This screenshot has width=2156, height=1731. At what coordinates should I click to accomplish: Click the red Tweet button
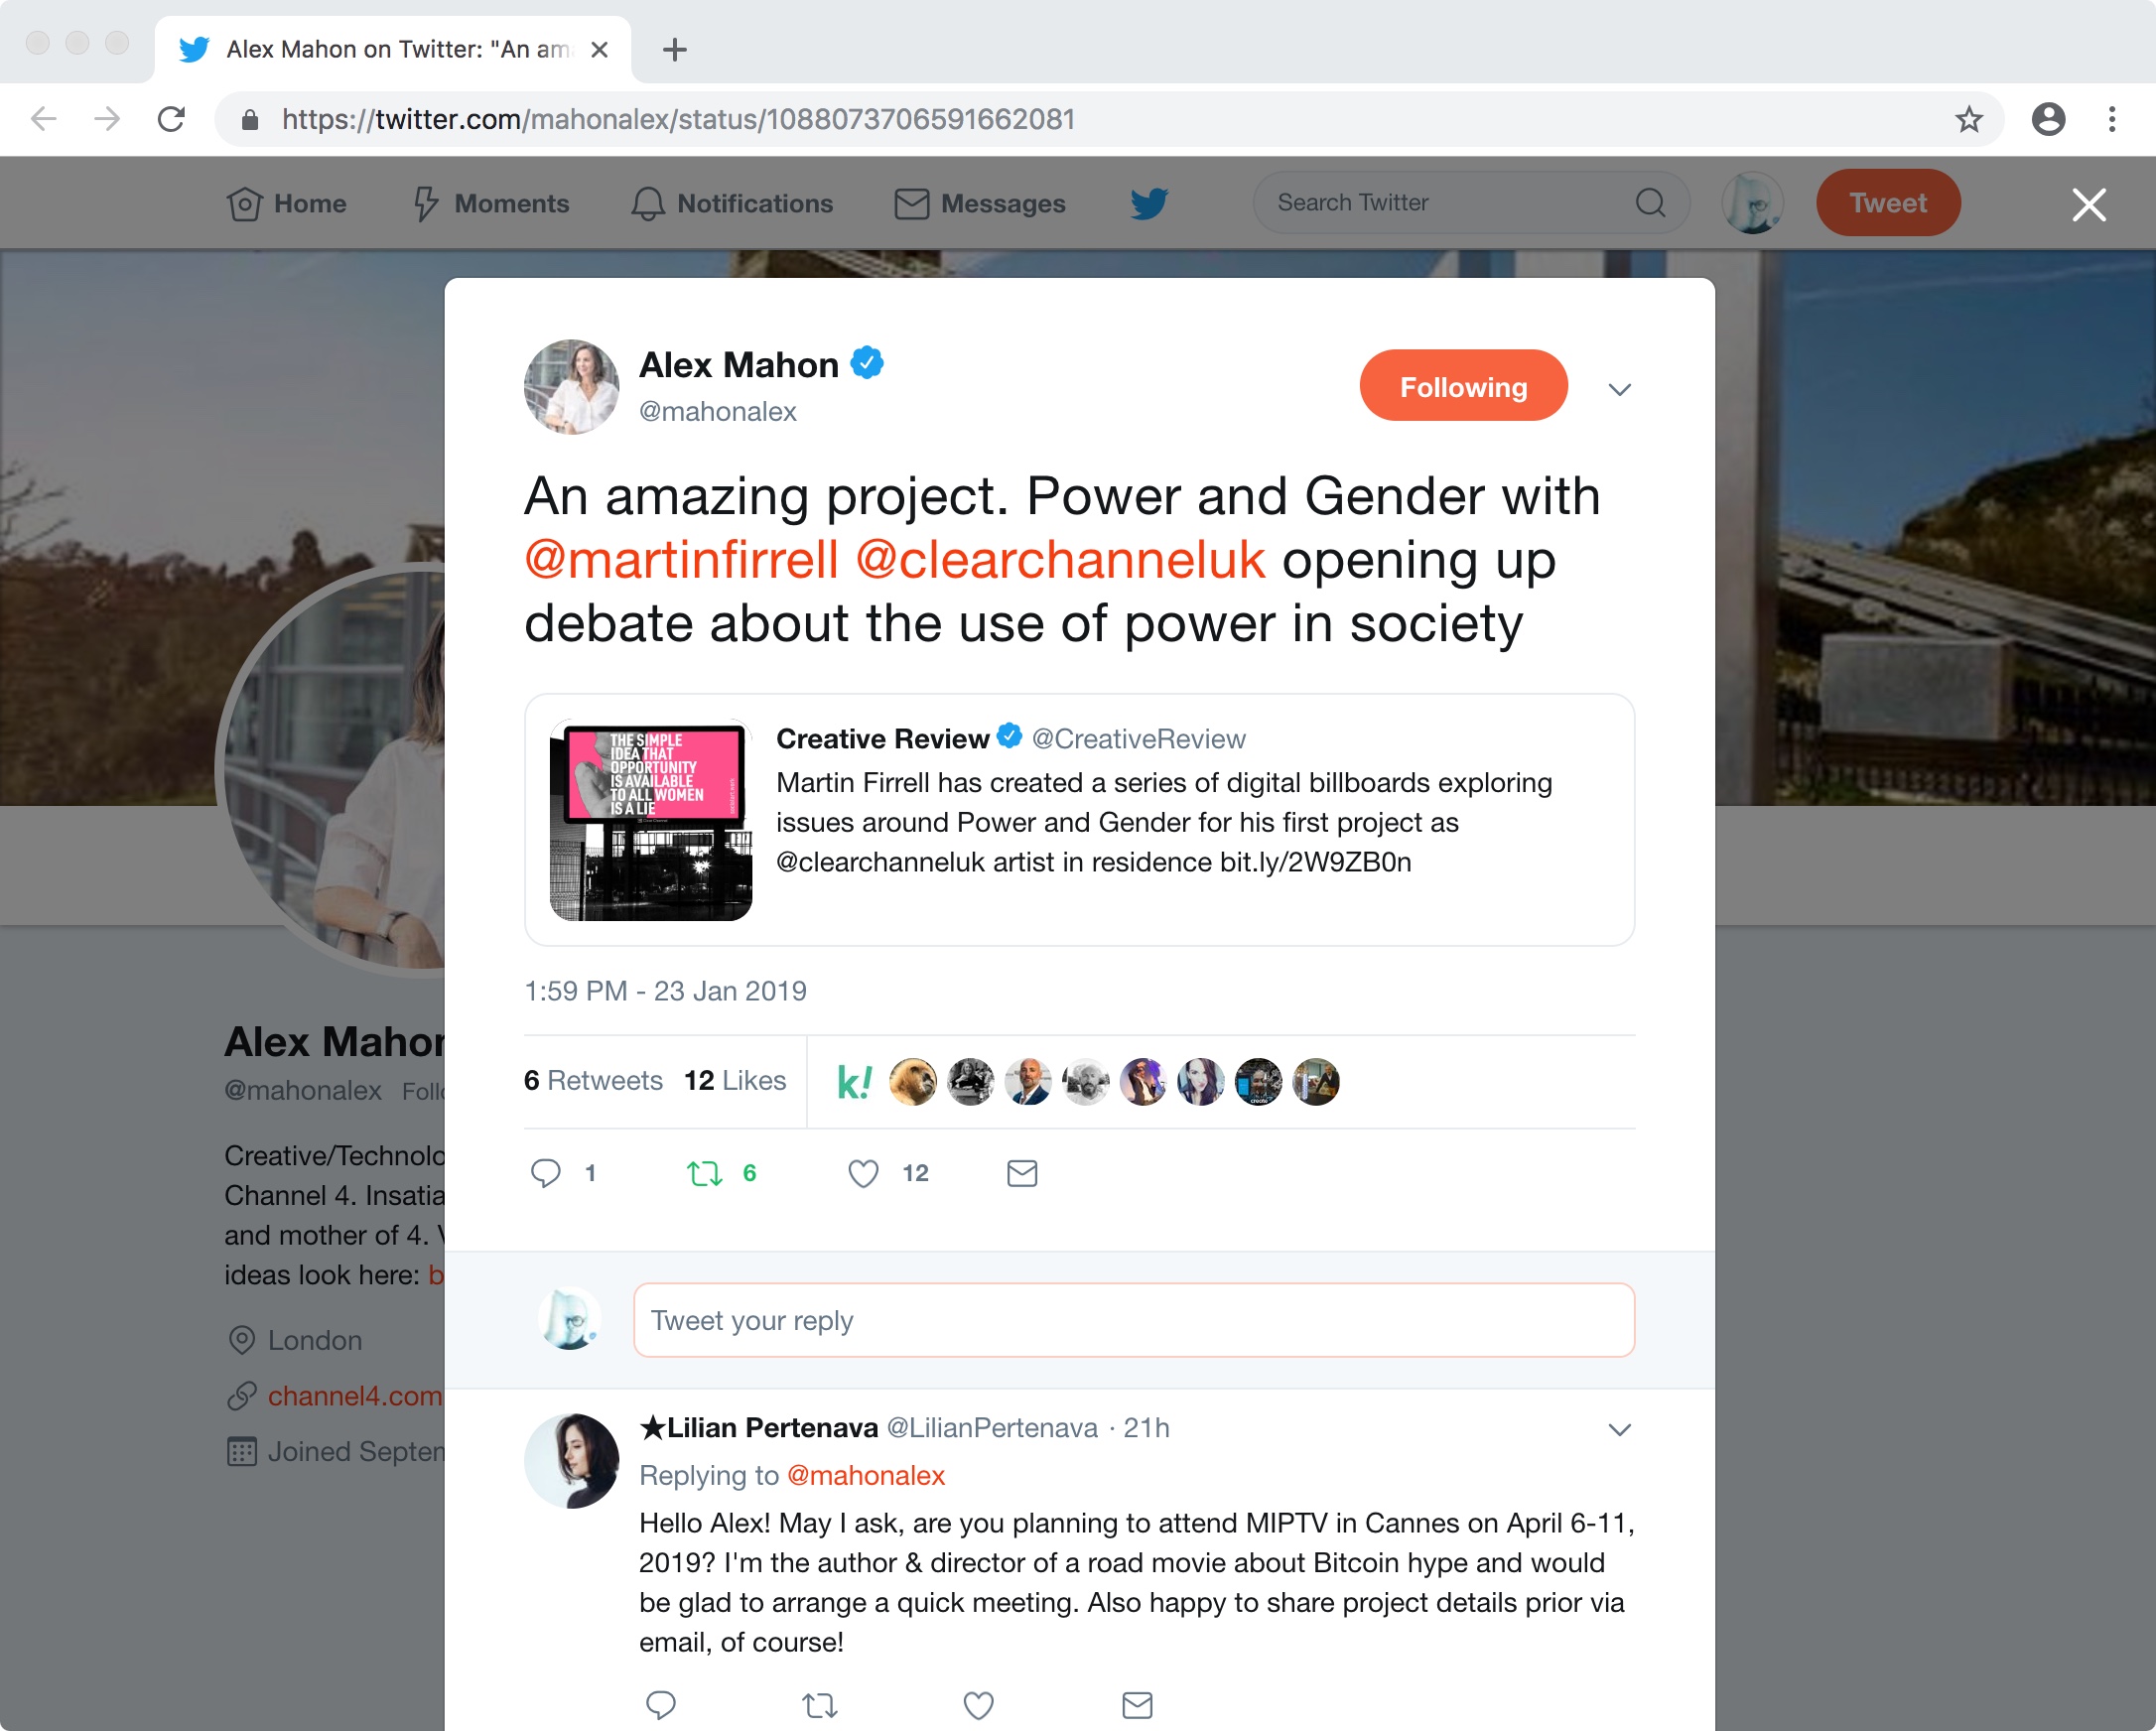[1888, 203]
